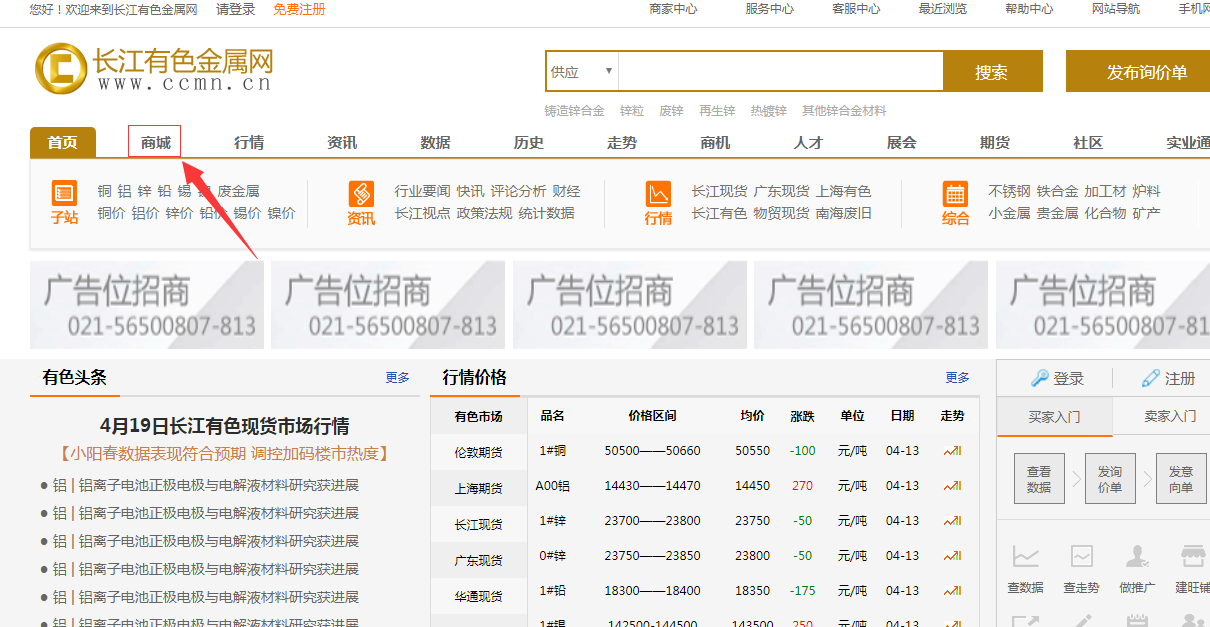Open the 查数据 line chart icon

tap(1026, 557)
